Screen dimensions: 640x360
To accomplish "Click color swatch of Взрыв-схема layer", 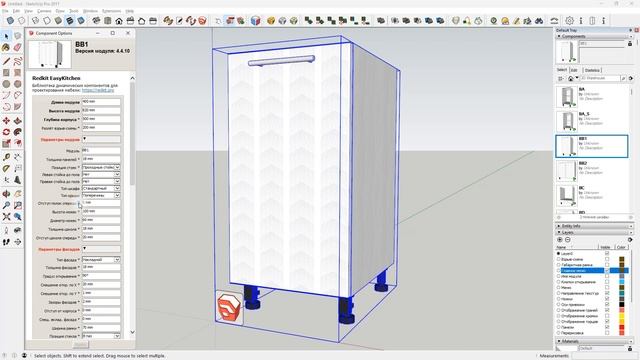I will coord(622,259).
